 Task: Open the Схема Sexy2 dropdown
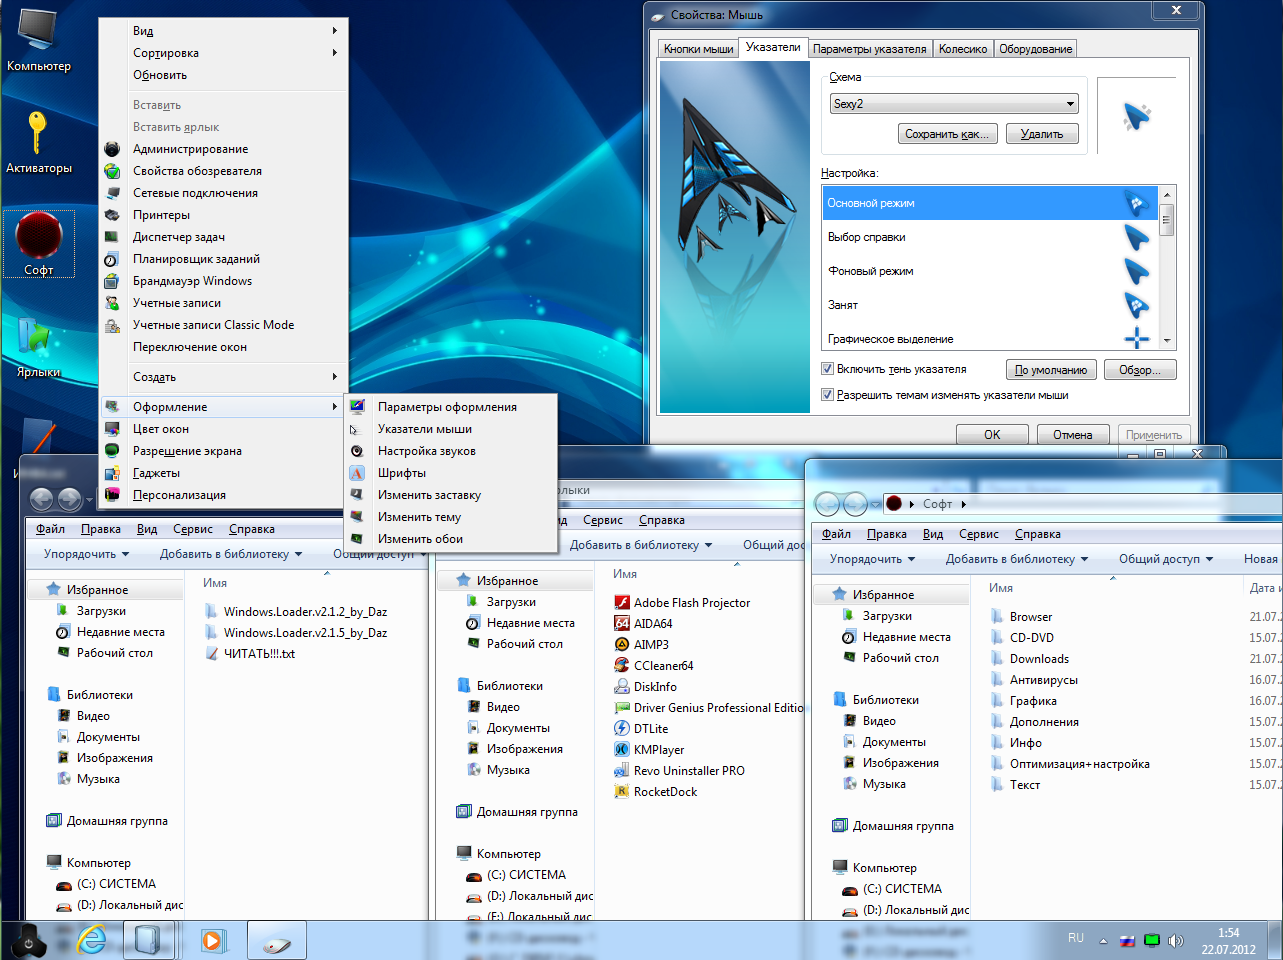(954, 103)
